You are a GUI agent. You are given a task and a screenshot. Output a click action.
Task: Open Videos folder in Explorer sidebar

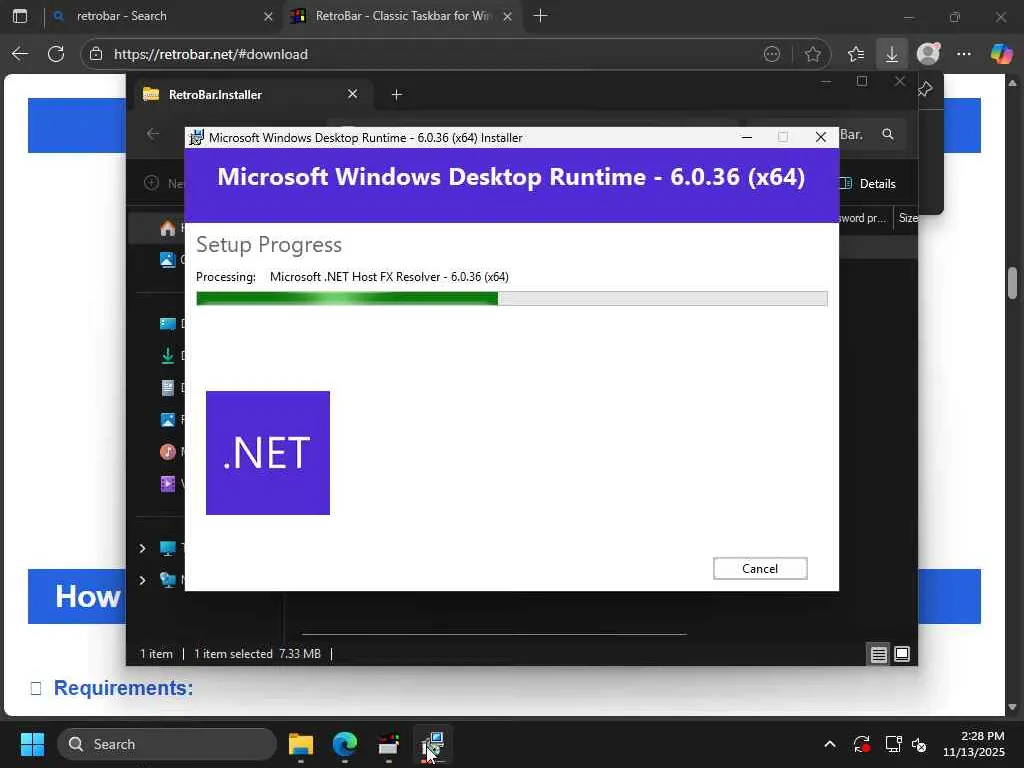click(168, 484)
